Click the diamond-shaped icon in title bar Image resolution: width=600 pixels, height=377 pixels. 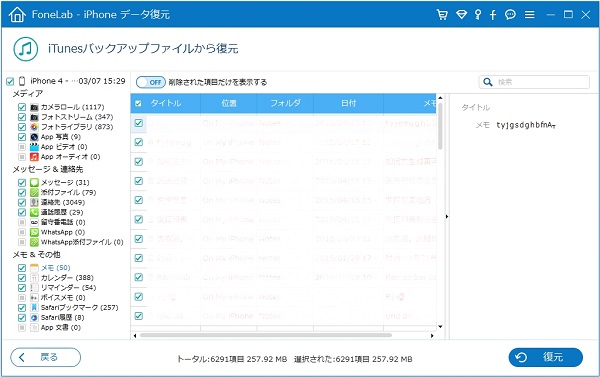tap(461, 15)
